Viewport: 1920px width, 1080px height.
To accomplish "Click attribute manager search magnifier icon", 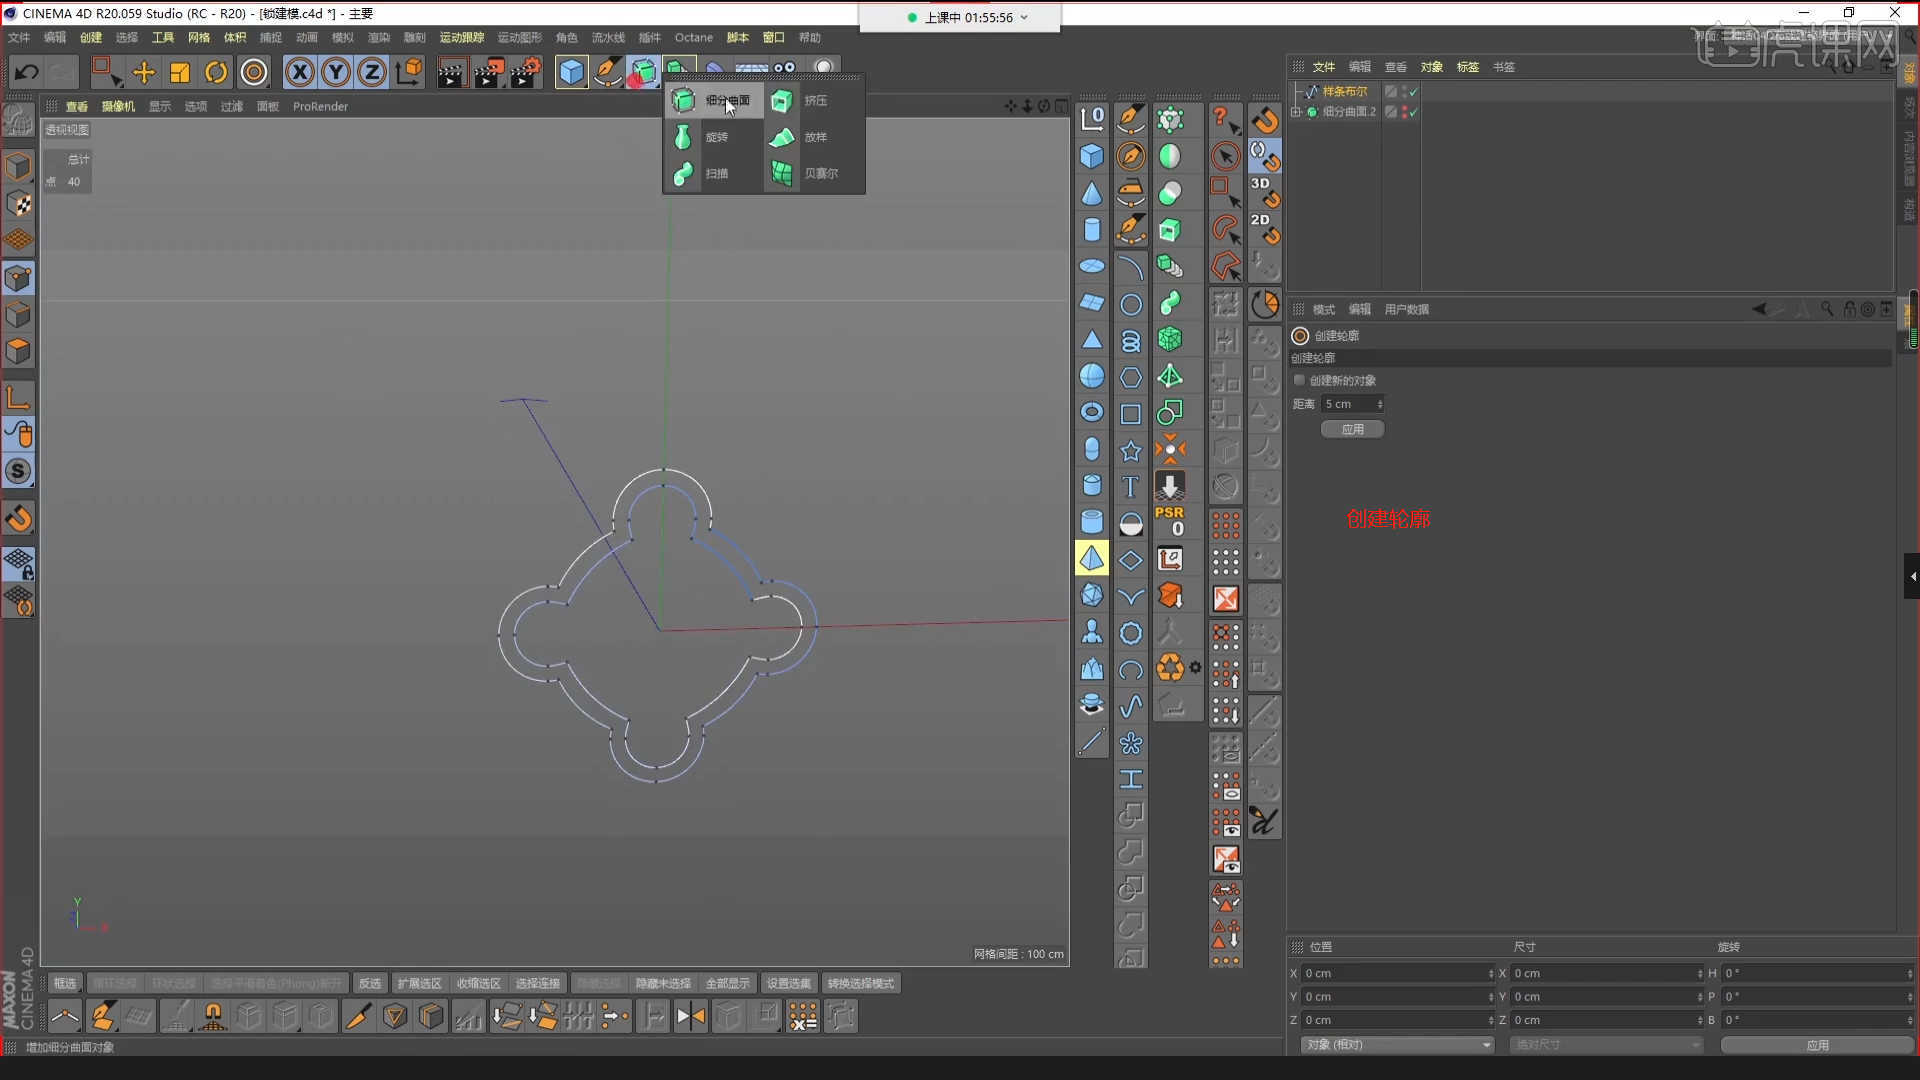I will [x=1827, y=309].
